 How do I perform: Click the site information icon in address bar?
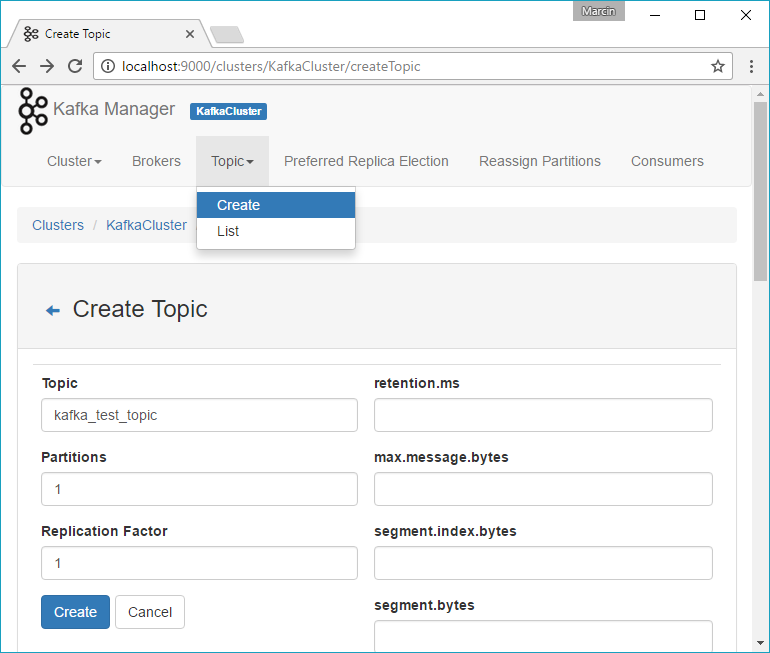click(108, 66)
